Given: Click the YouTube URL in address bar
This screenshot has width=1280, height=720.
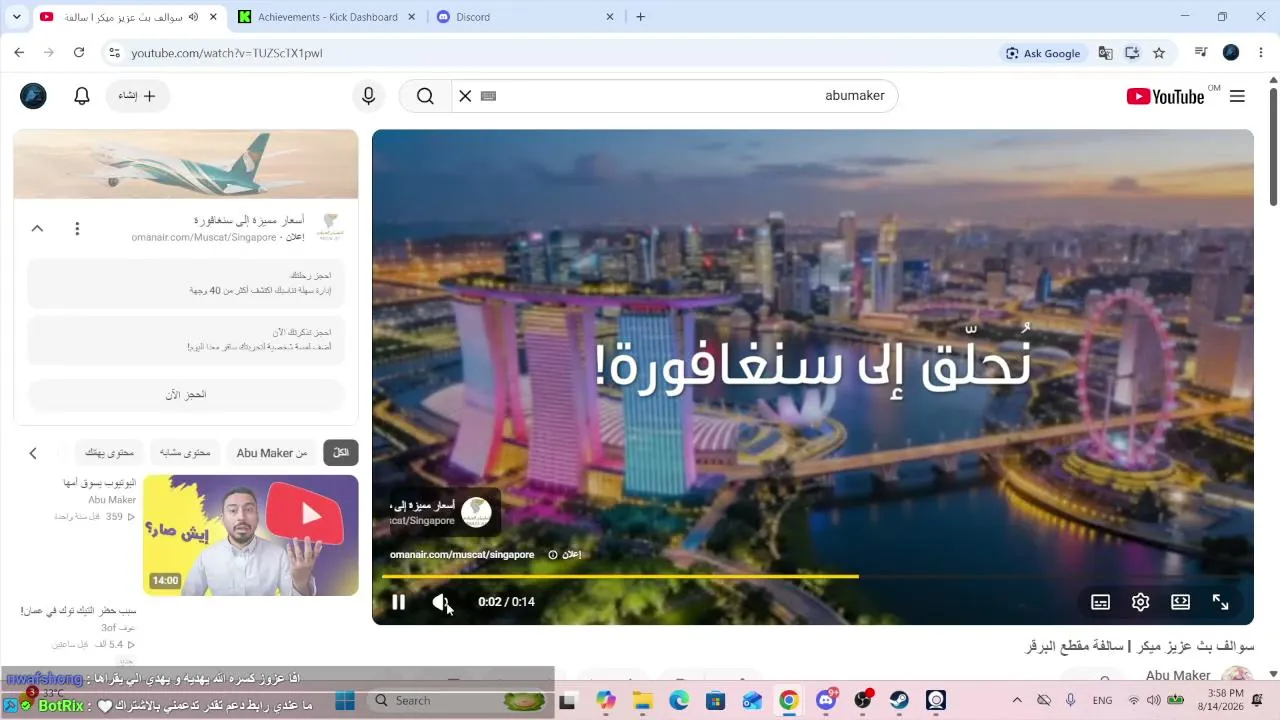Looking at the screenshot, I should [227, 53].
